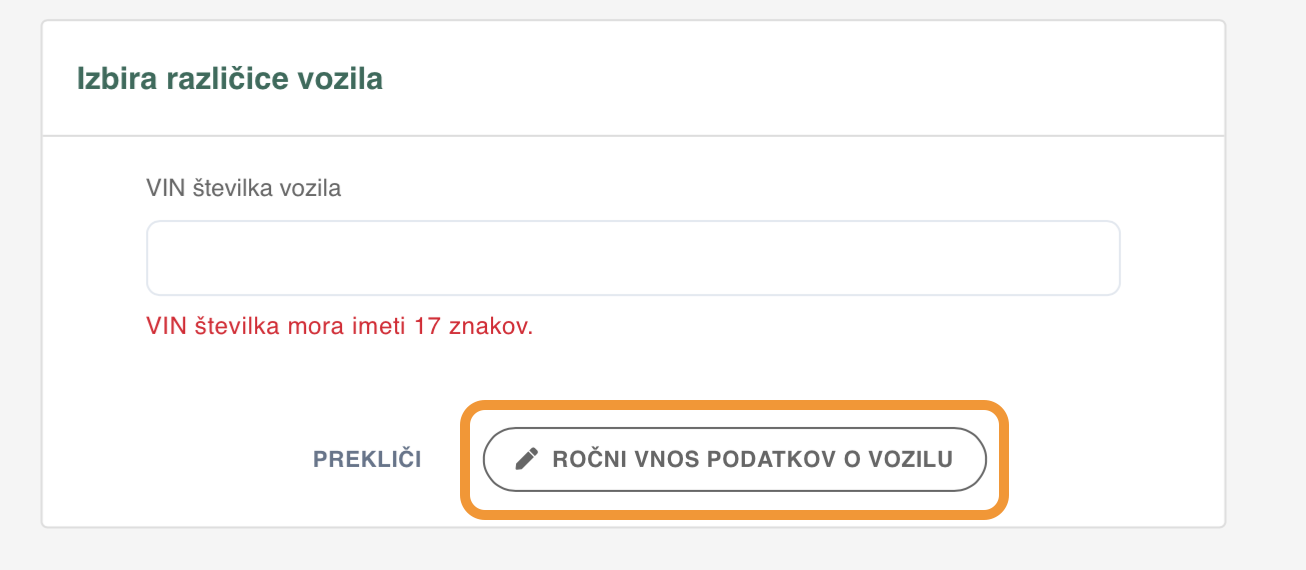Cancel with the PREKLIČI link

(x=367, y=459)
